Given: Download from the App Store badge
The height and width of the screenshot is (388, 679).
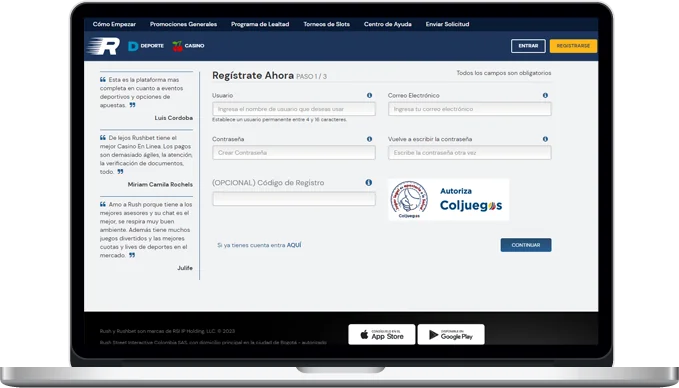Looking at the screenshot, I should (x=382, y=334).
